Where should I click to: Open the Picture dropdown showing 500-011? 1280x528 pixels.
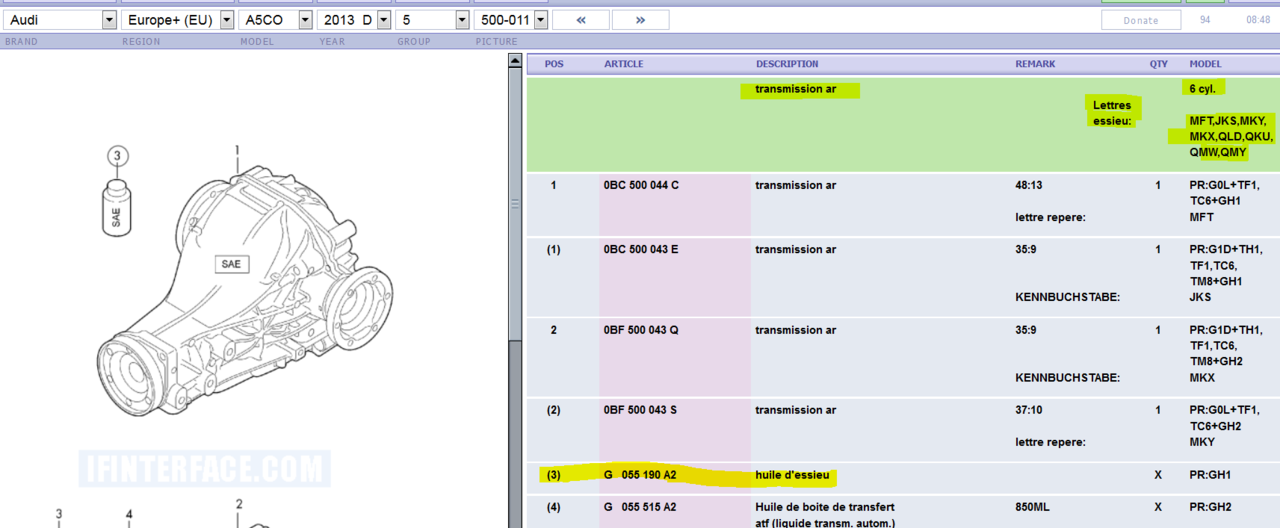pyautogui.click(x=540, y=20)
